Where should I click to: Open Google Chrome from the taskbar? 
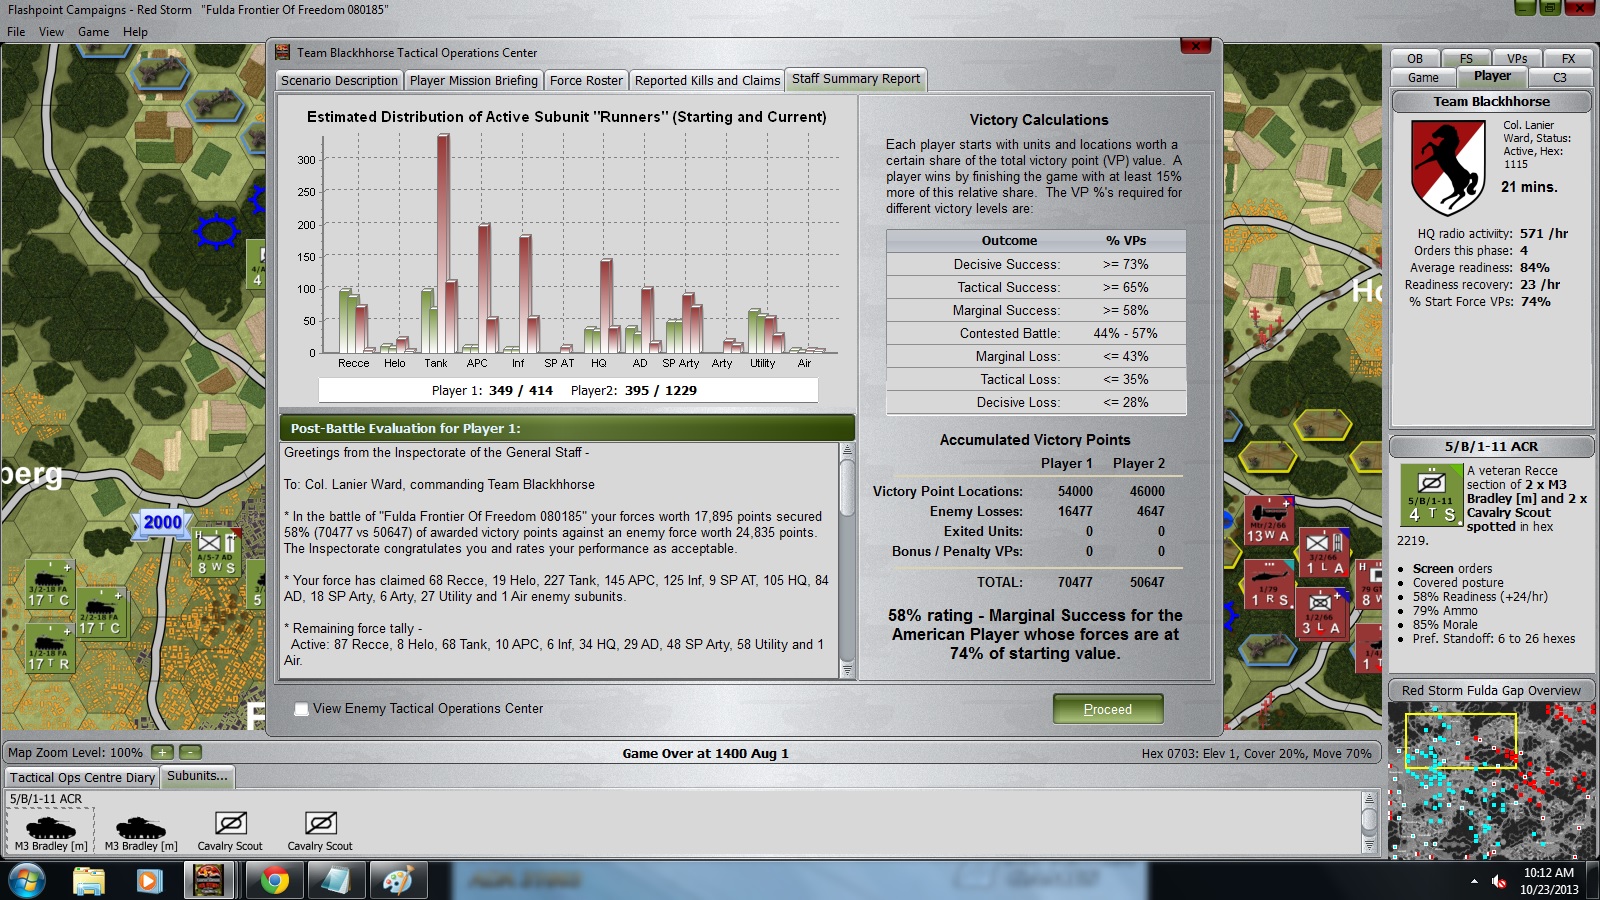273,881
